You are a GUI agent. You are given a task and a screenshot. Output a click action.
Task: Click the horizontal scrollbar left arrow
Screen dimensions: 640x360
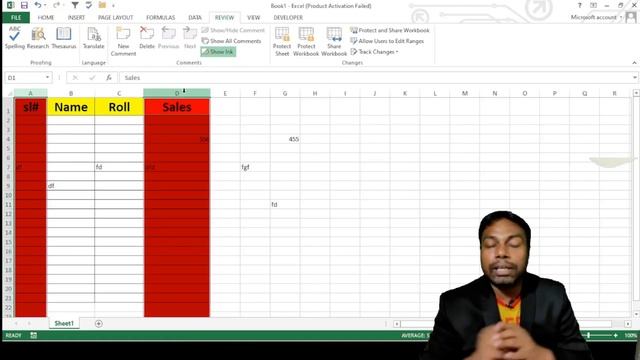pyautogui.click(x=397, y=324)
